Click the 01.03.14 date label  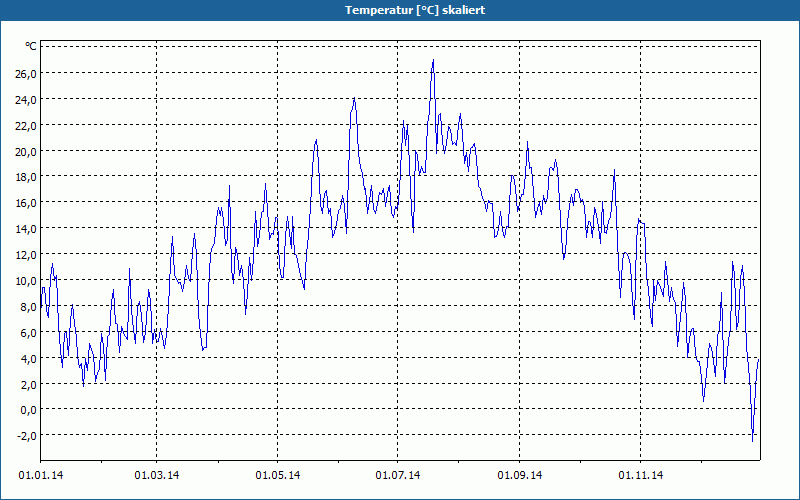click(157, 475)
